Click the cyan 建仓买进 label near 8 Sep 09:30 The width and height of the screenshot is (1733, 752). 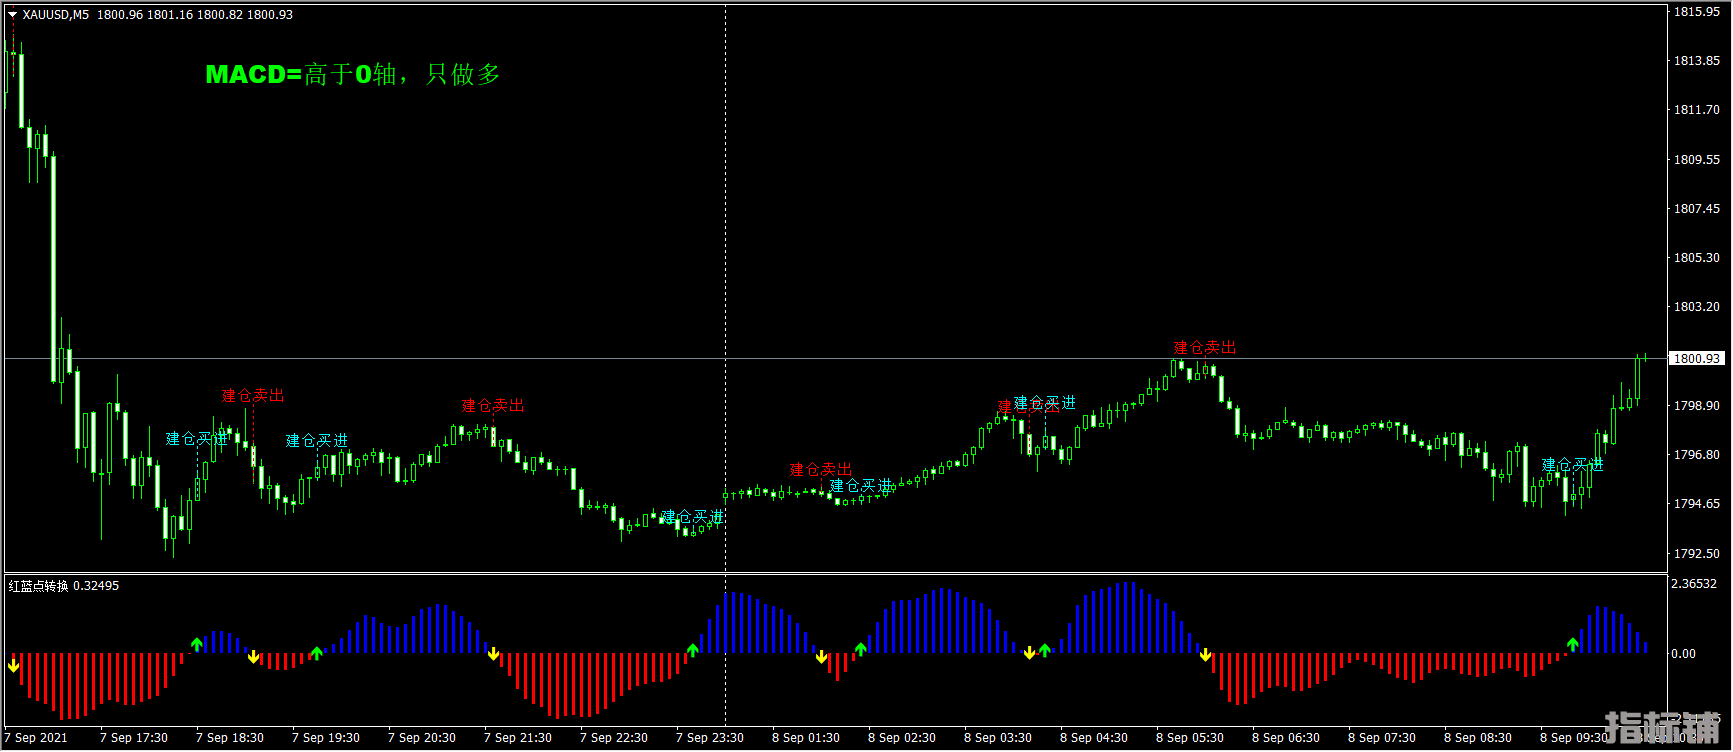1572,465
